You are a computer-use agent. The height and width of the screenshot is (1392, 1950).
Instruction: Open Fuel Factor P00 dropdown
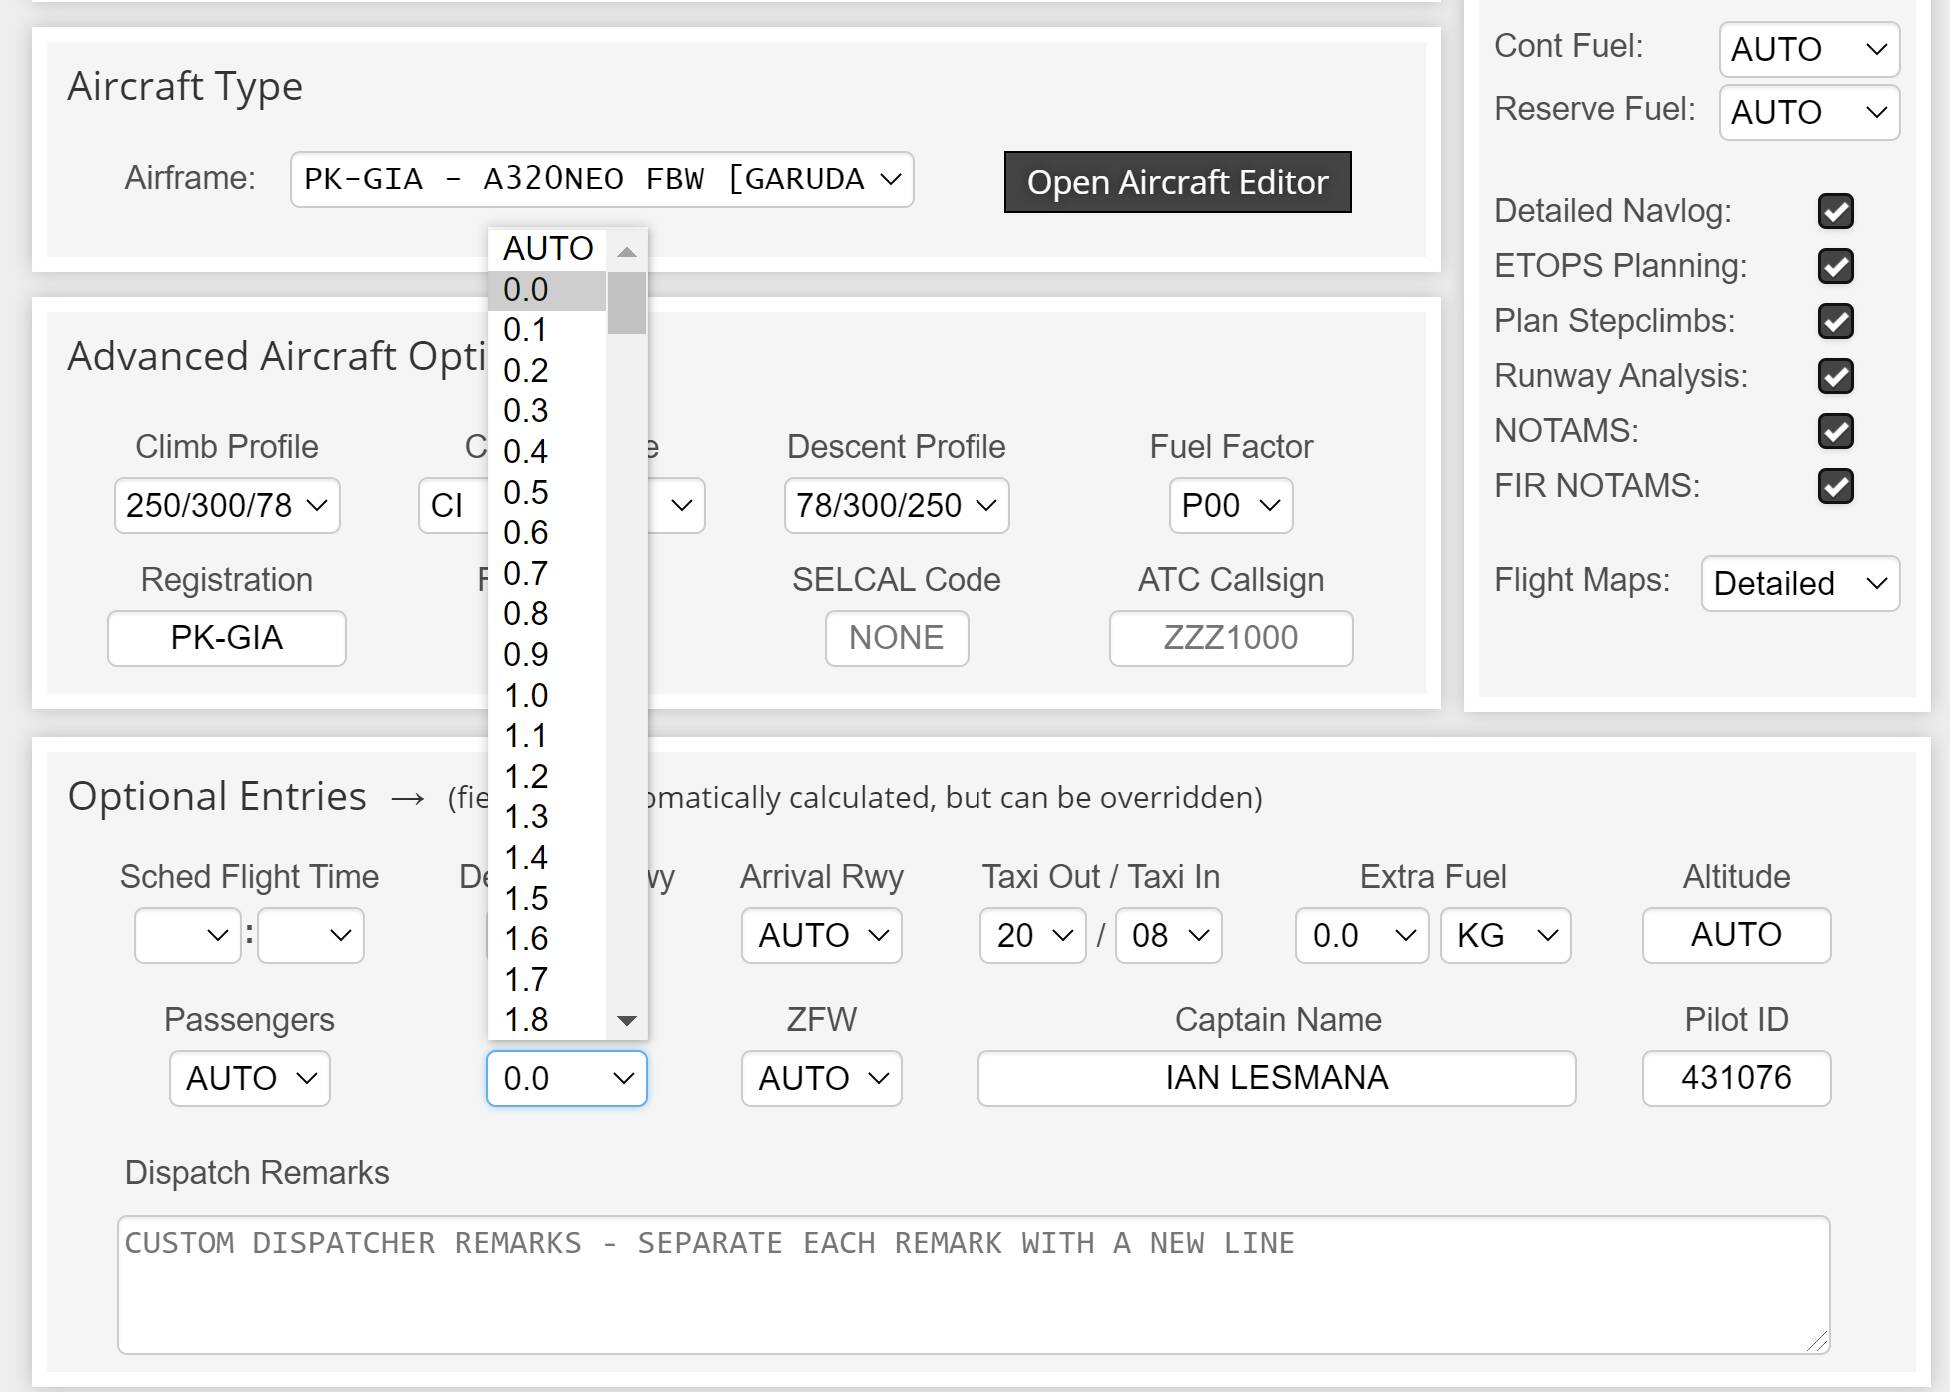pyautogui.click(x=1230, y=506)
